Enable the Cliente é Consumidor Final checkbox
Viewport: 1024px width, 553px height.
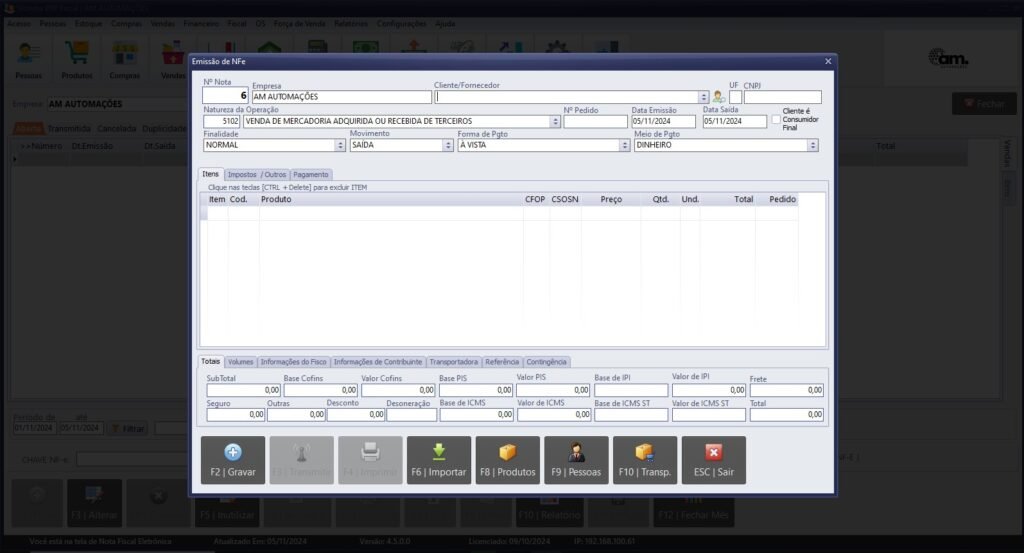pos(776,119)
